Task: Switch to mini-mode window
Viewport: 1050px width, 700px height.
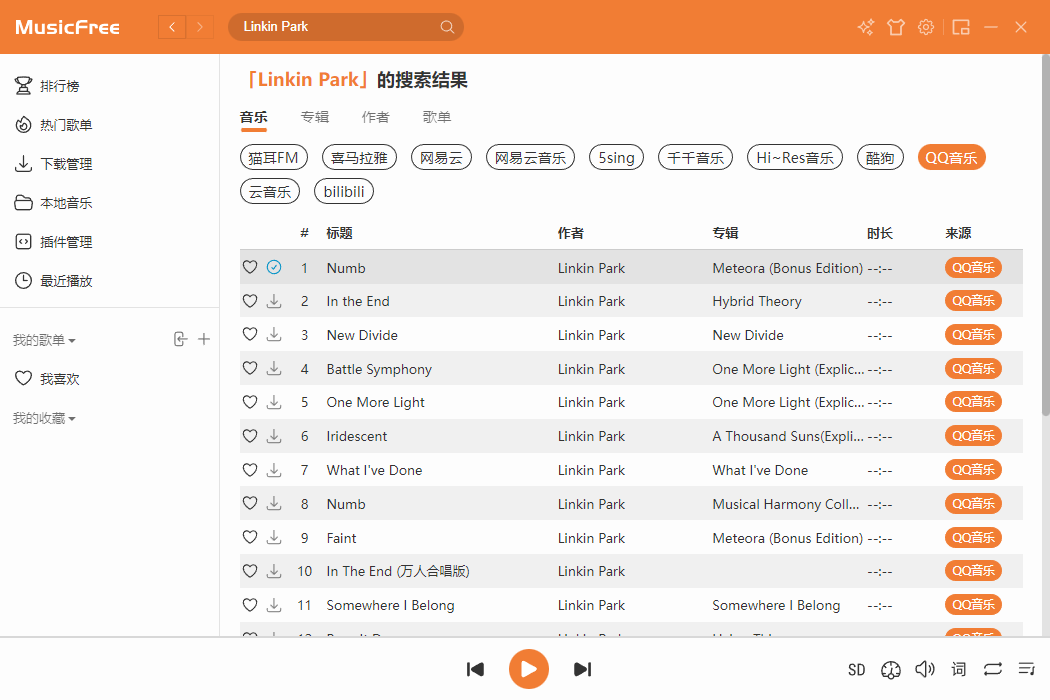Action: [961, 27]
